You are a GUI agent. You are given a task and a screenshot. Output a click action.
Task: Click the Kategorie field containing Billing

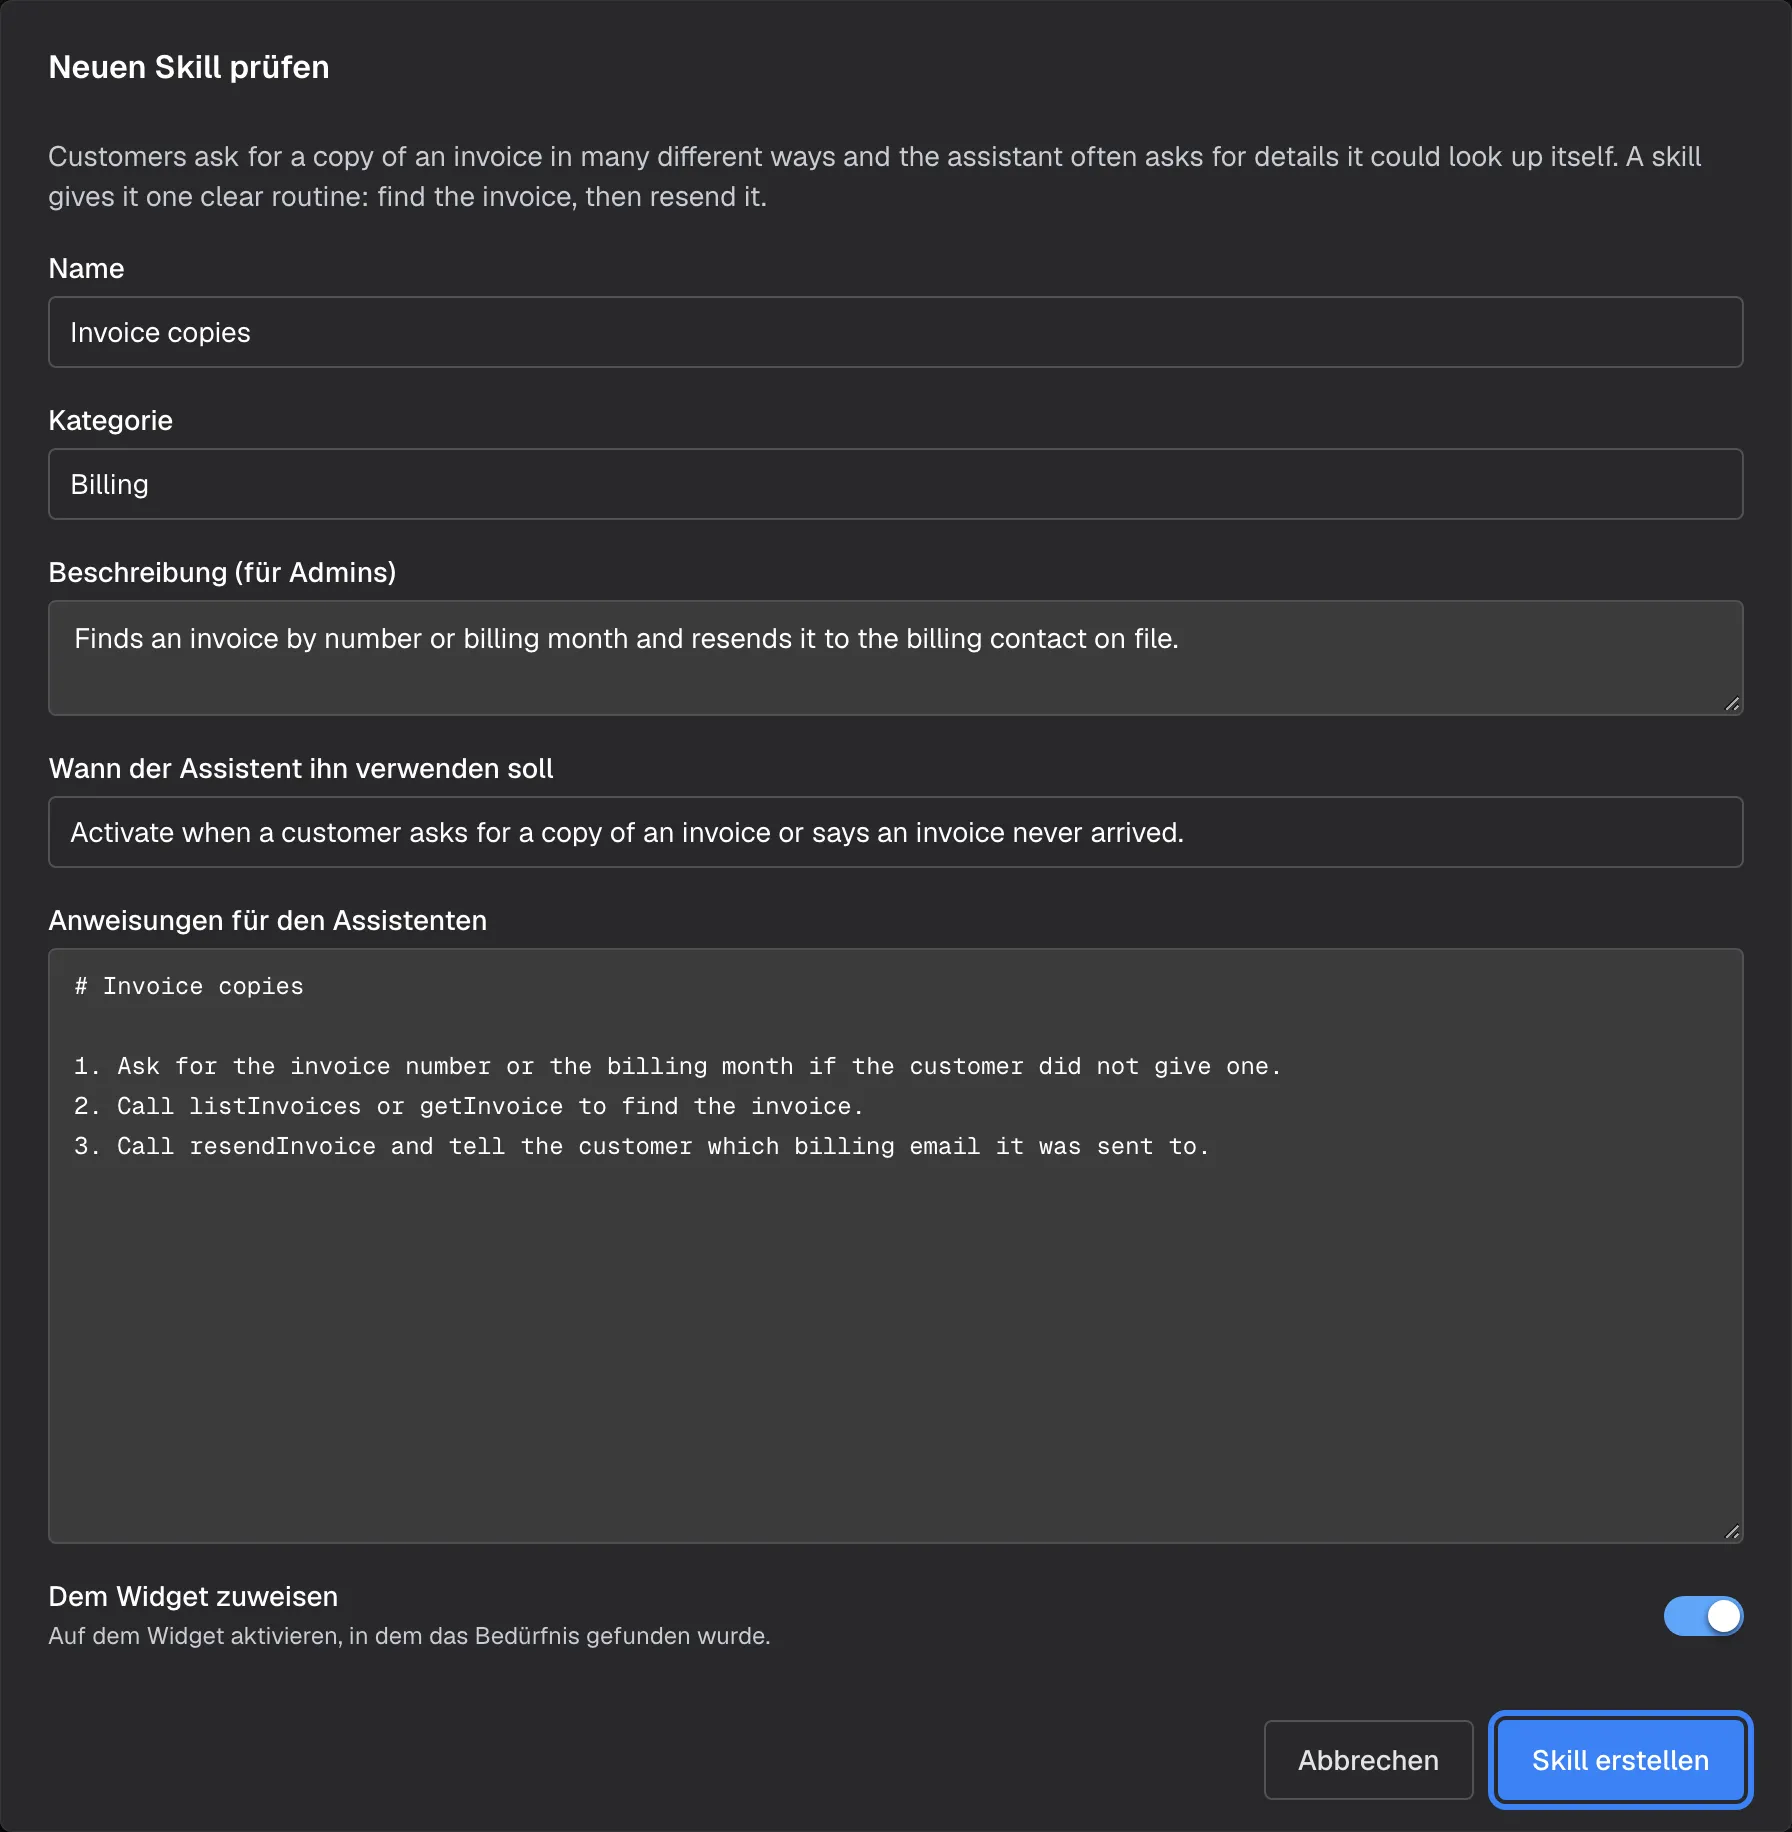coord(895,484)
